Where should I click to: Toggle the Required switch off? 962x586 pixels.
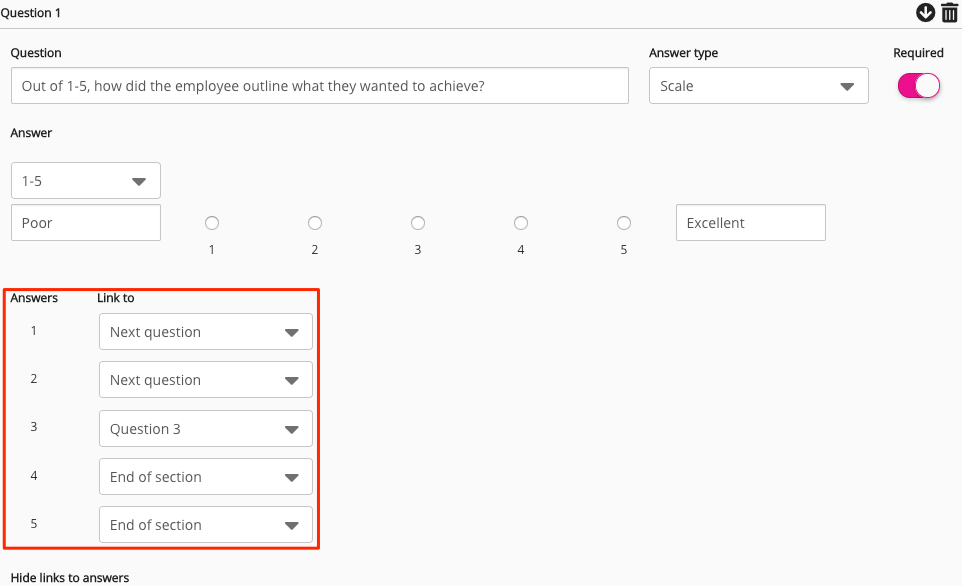tap(918, 86)
